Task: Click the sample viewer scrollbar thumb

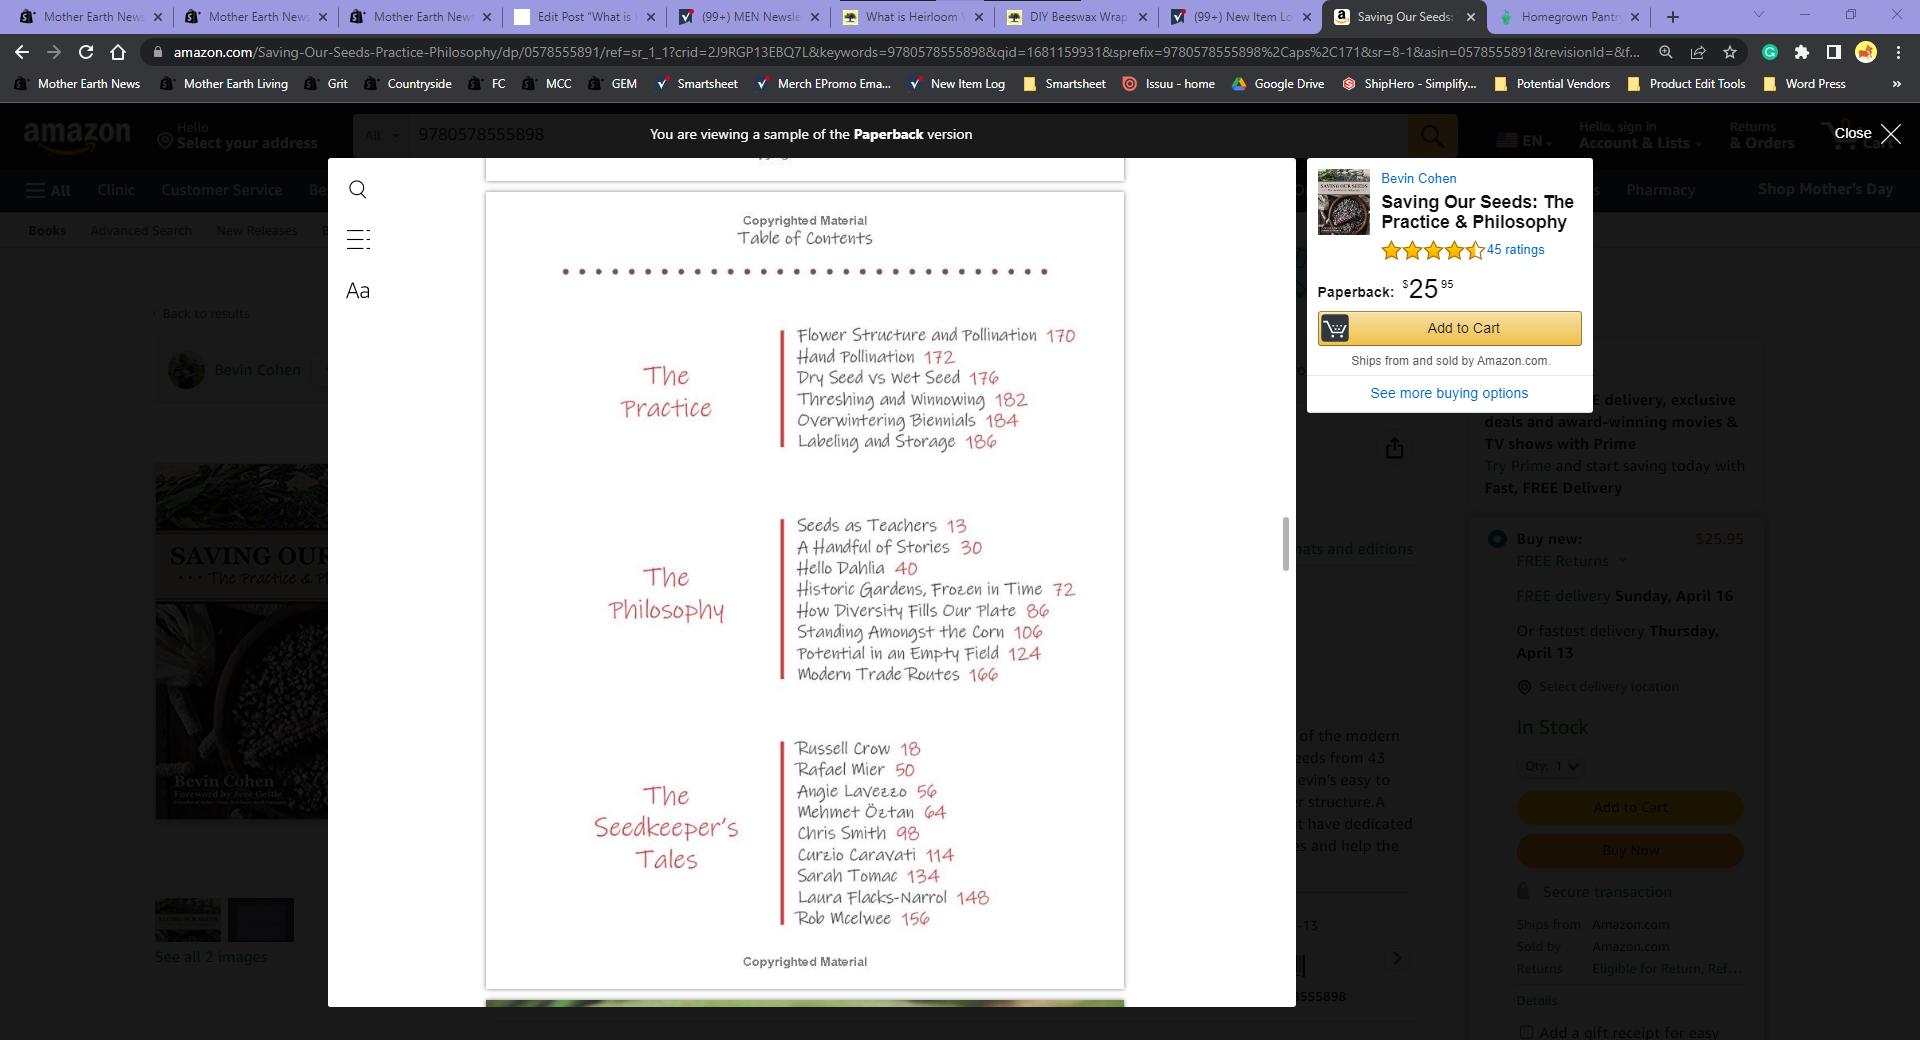Action: (x=1286, y=544)
